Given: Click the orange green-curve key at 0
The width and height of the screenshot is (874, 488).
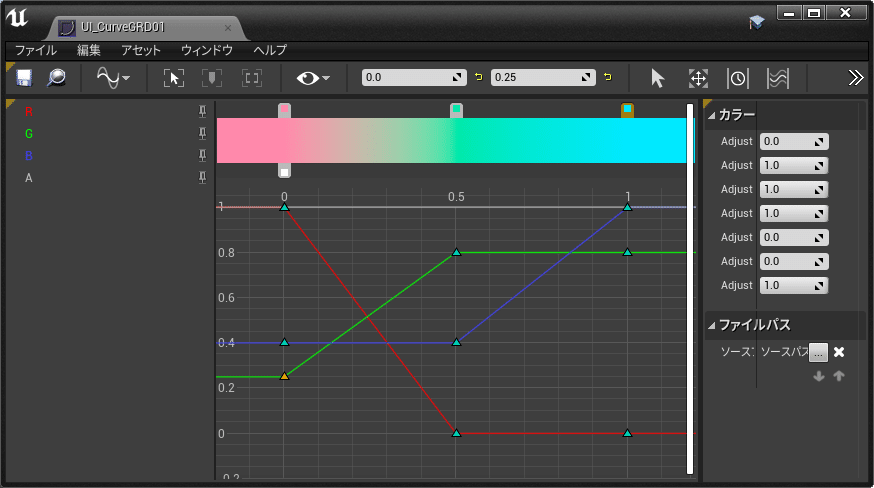Looking at the screenshot, I should tap(284, 376).
